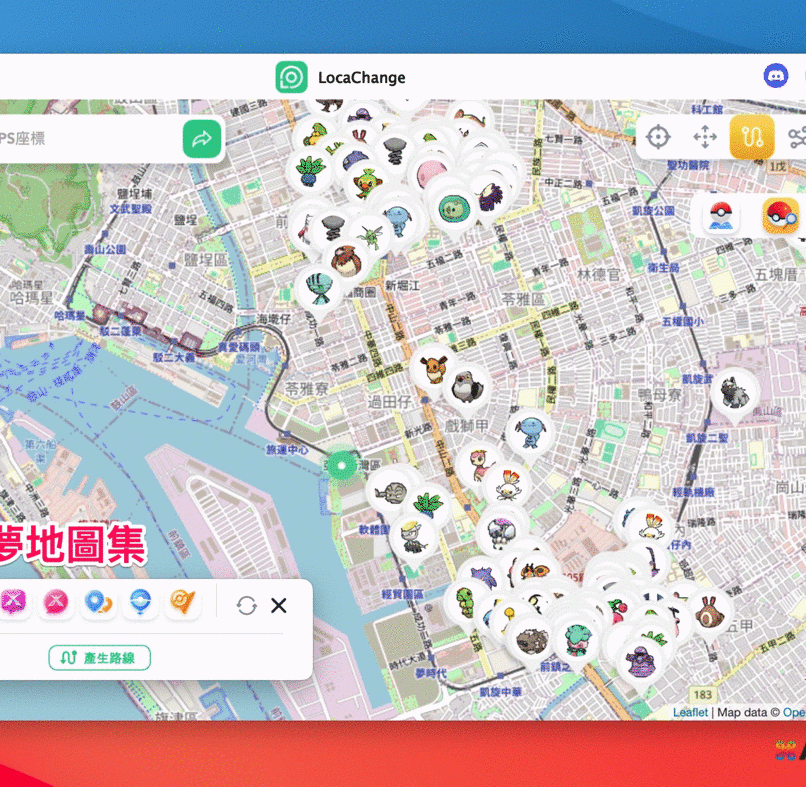Image resolution: width=806 pixels, height=787 pixels.
Task: Open the Leaflet attribution link
Action: point(690,712)
